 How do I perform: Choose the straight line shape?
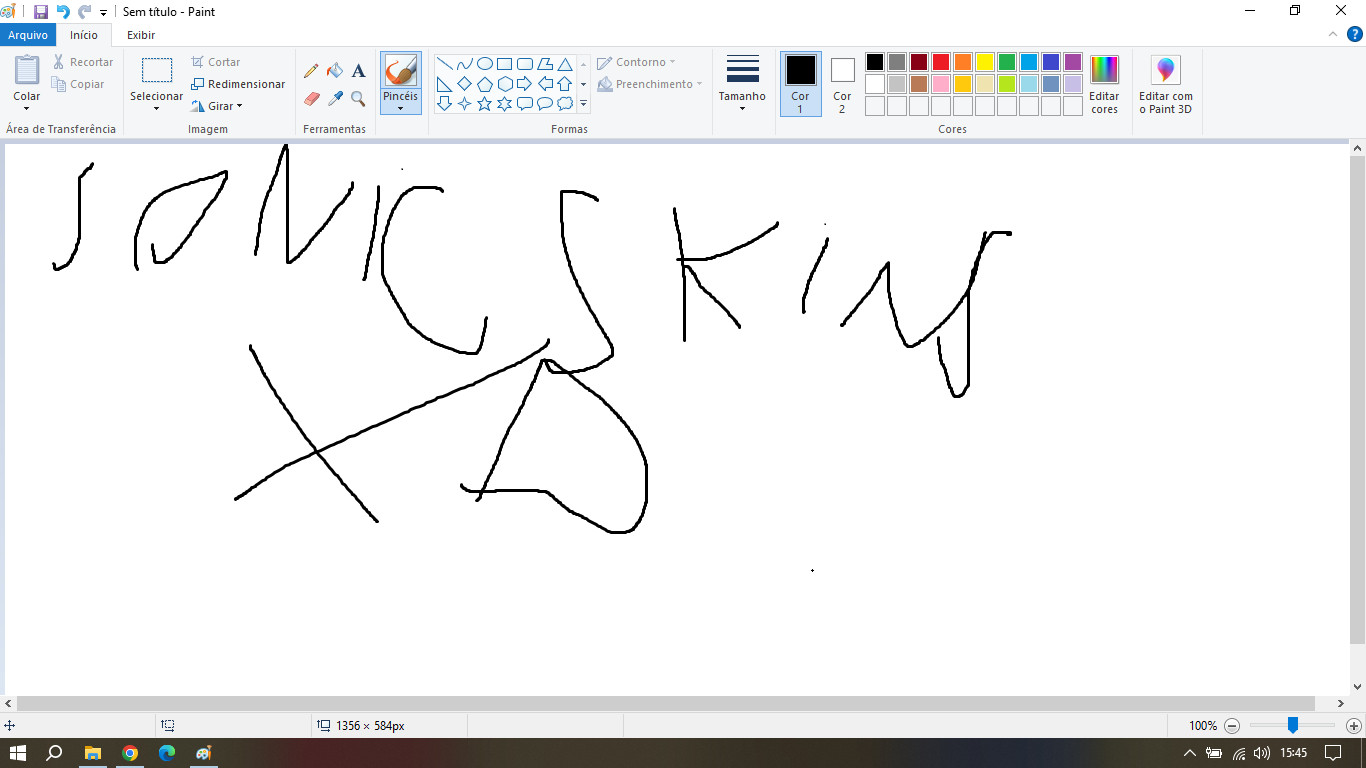(445, 64)
